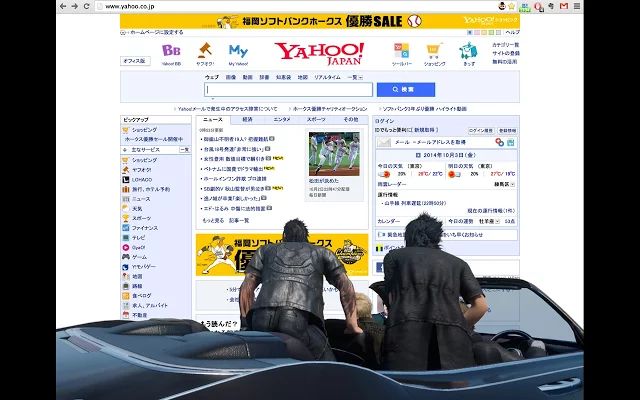This screenshot has height=400, width=640.
Task: Select the 画像 search category
Action: coord(231,77)
